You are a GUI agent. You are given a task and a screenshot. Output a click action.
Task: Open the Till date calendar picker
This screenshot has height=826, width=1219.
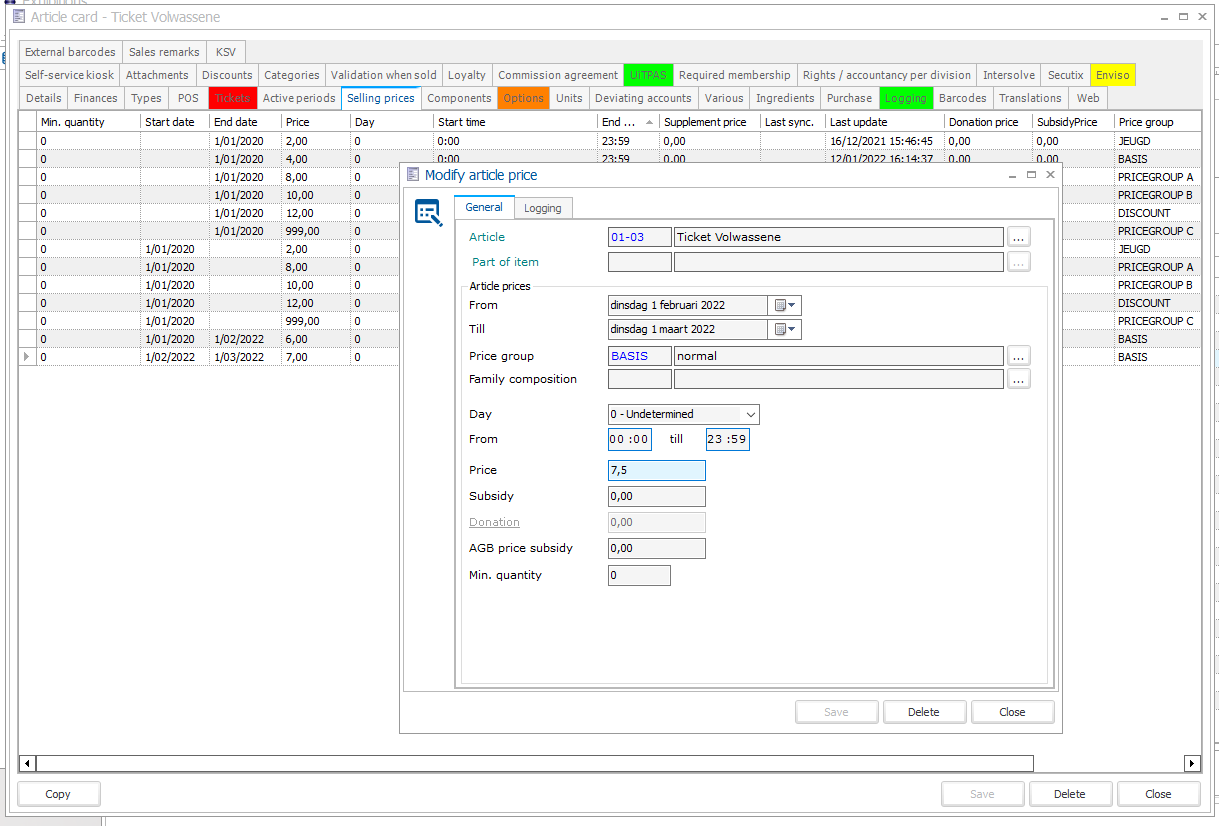point(785,329)
